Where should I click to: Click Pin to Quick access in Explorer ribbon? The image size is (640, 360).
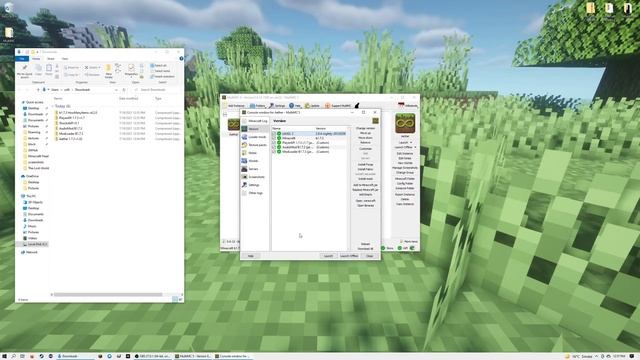click(24, 71)
